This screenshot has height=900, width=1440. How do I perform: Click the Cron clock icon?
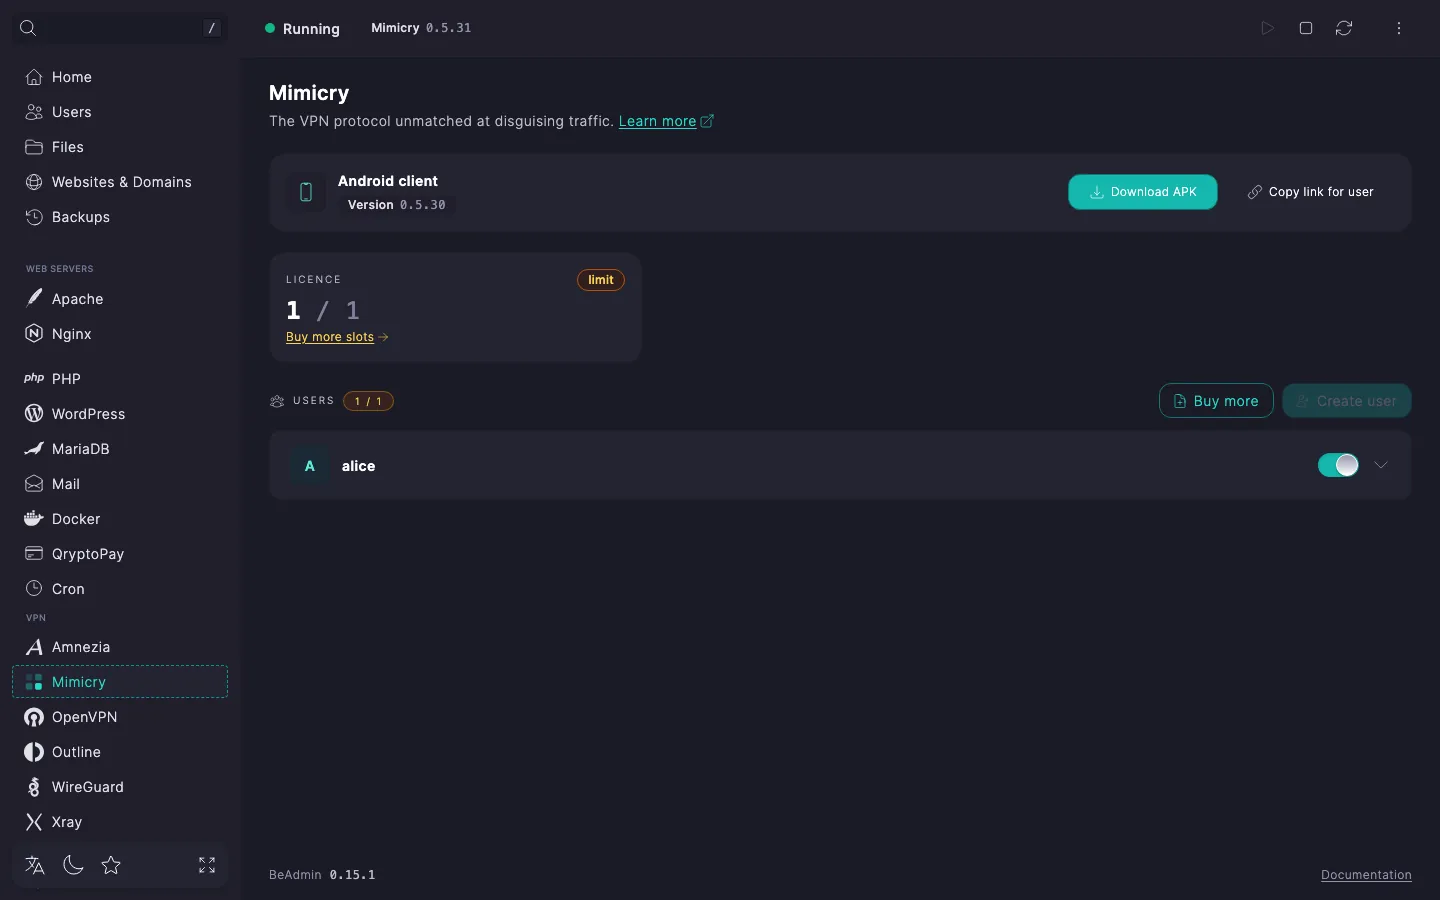(34, 589)
